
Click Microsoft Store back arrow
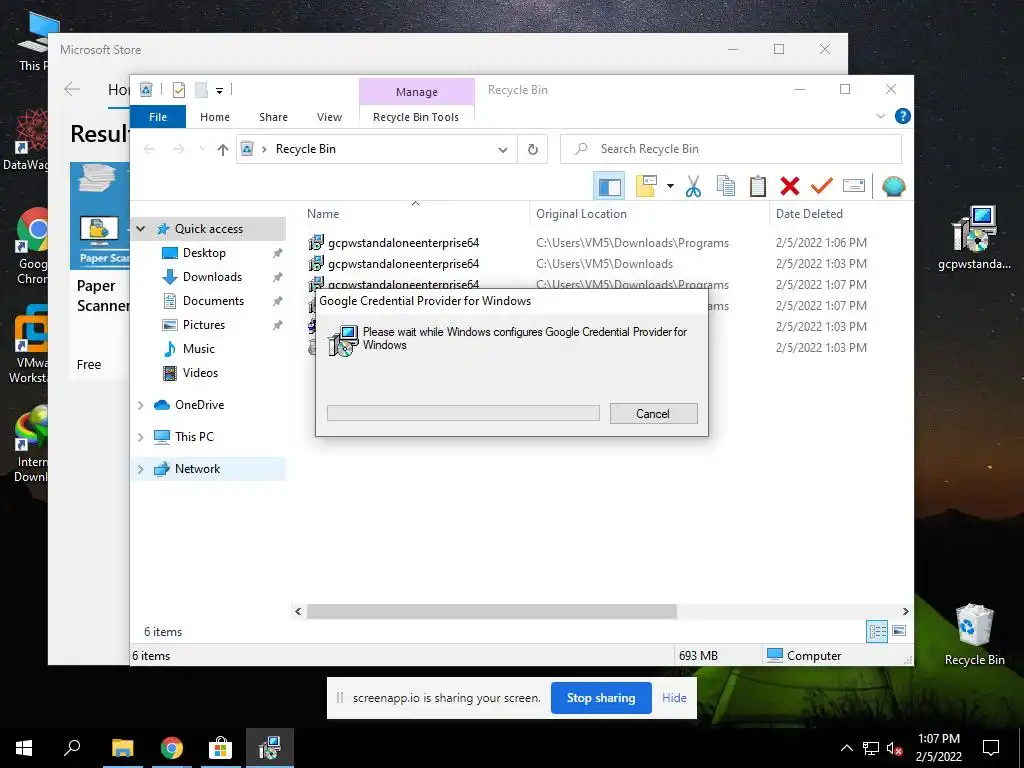[x=72, y=89]
